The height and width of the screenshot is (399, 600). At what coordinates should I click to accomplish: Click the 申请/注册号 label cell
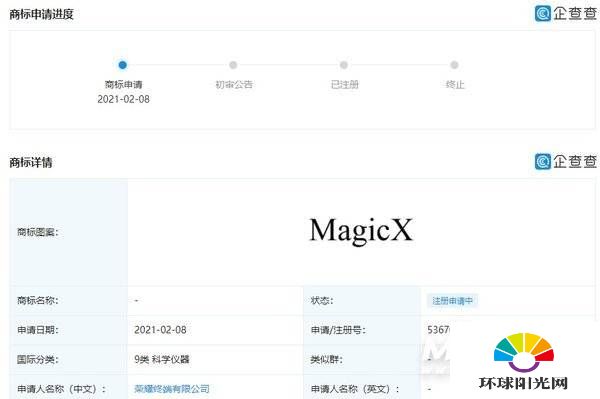click(338, 330)
